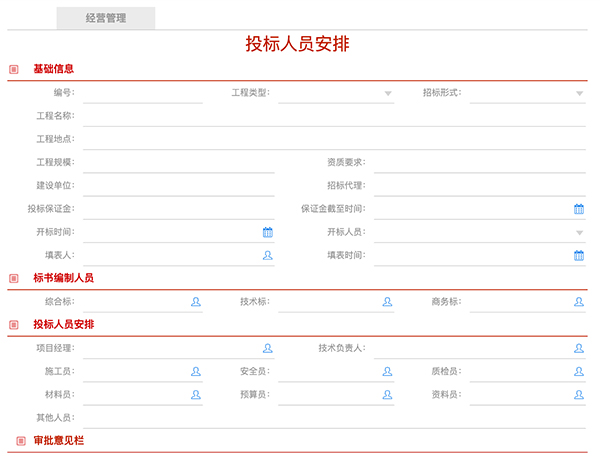Collapse the 基础信息 section
The height and width of the screenshot is (465, 600).
[14, 69]
